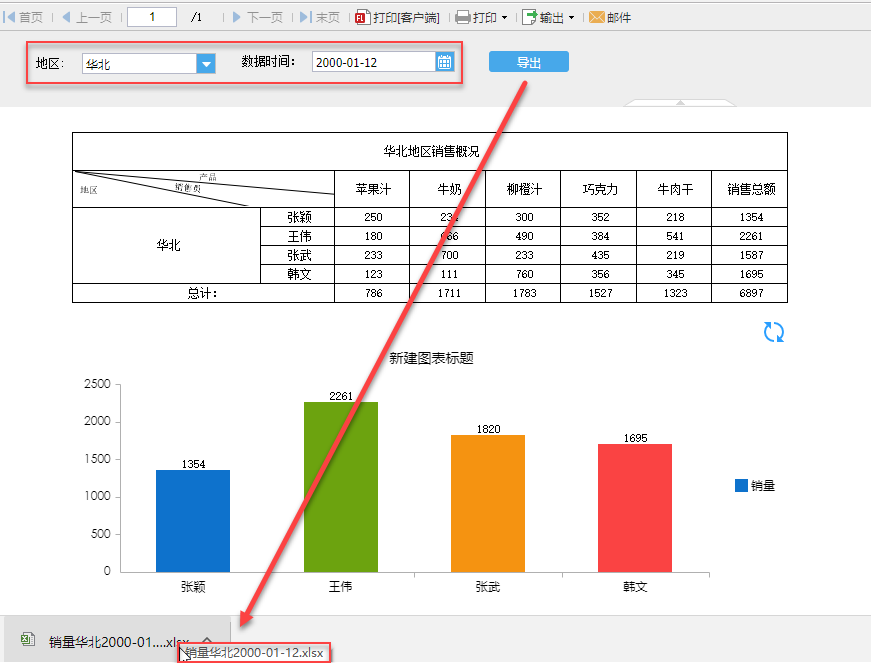Viewport: 871px width, 663px height.
Task: Go to first page (首页)
Action: coord(23,17)
